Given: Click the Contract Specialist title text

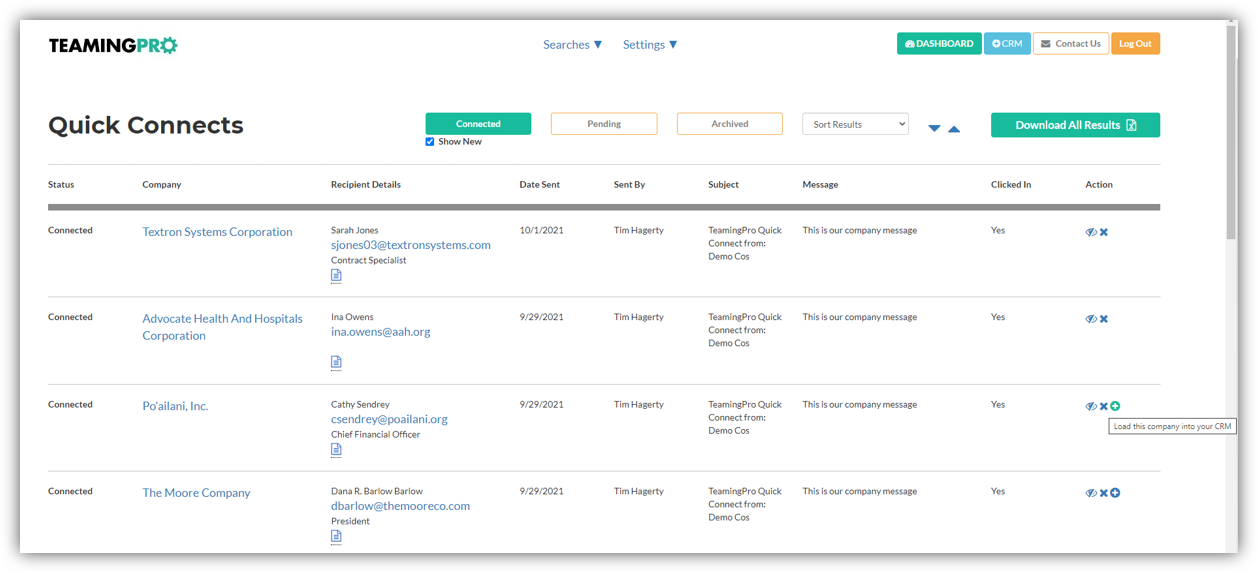Looking at the screenshot, I should coord(369,260).
